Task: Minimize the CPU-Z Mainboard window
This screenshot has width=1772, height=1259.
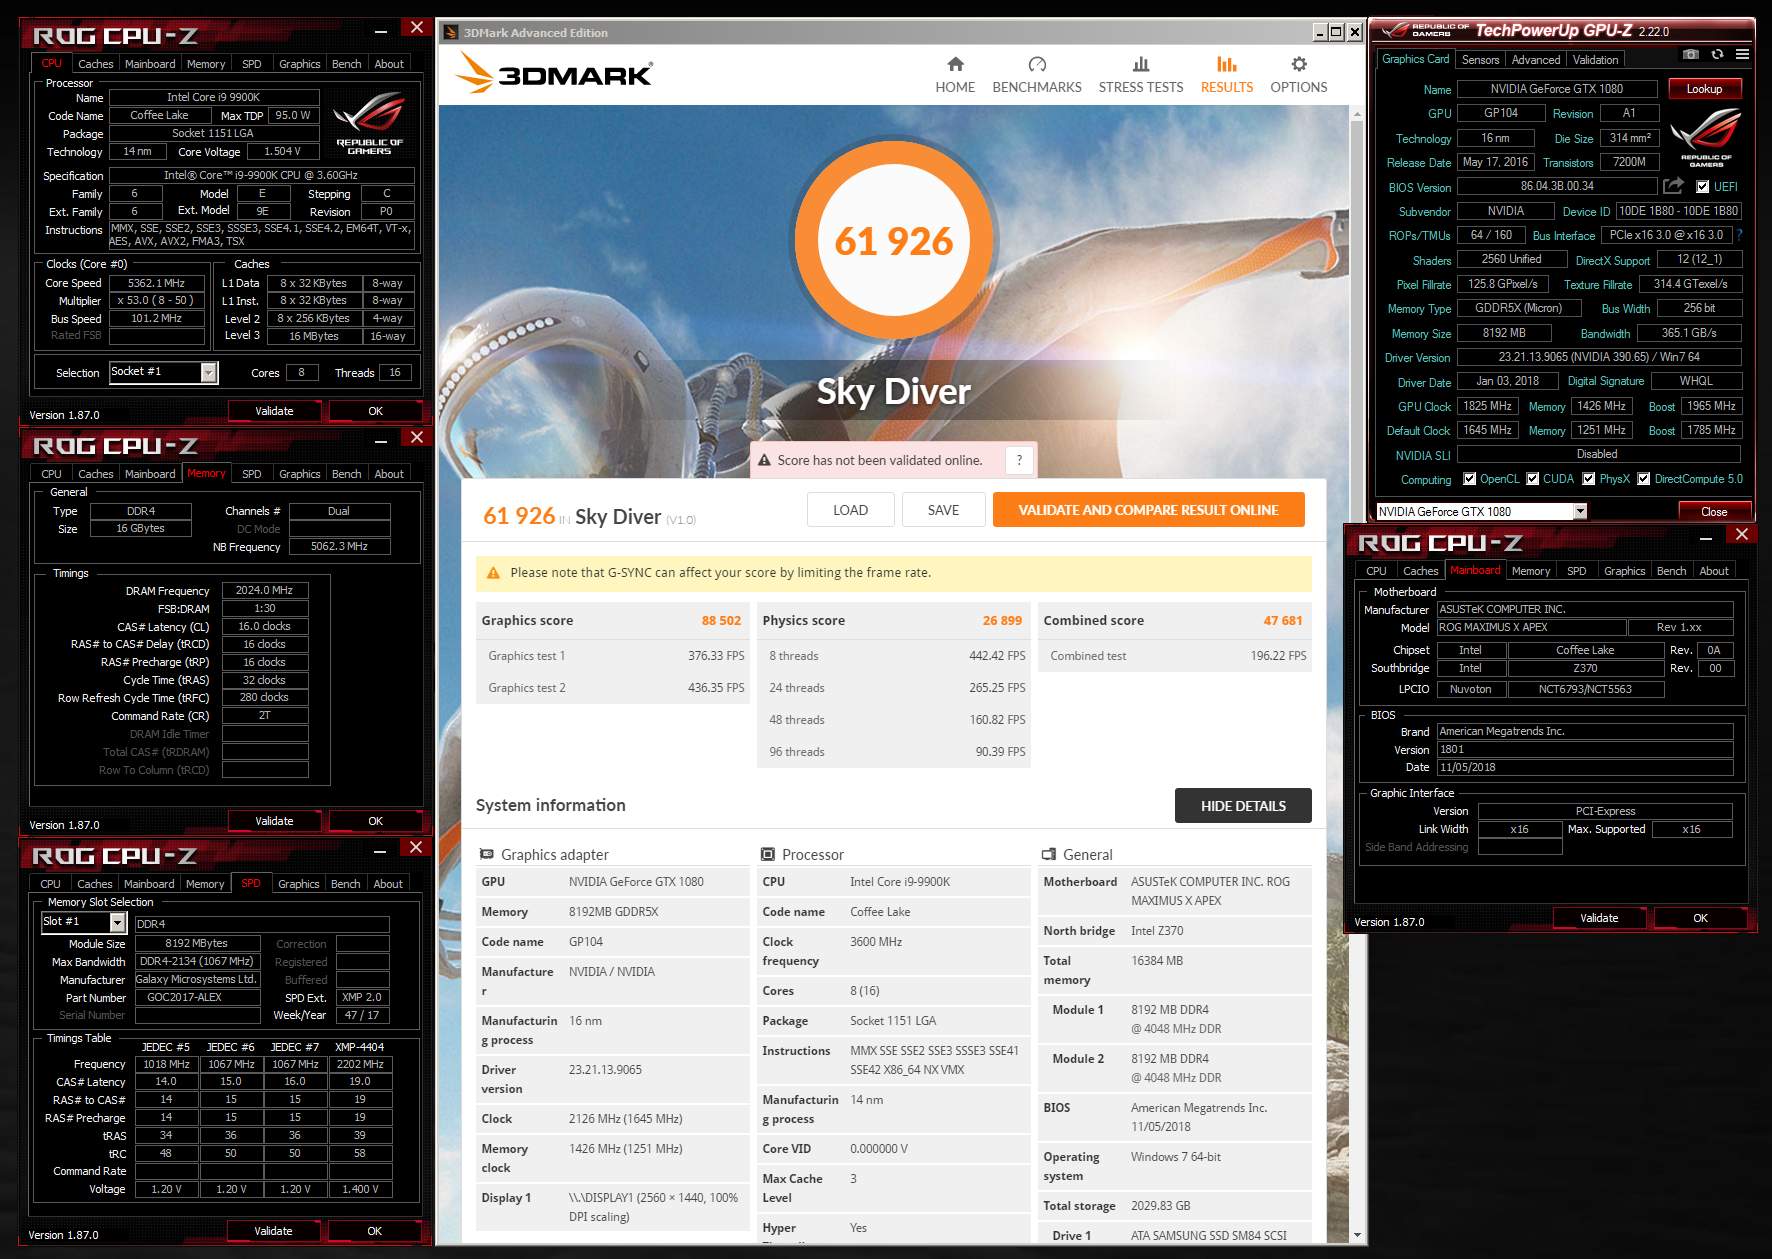Action: click(x=1706, y=539)
